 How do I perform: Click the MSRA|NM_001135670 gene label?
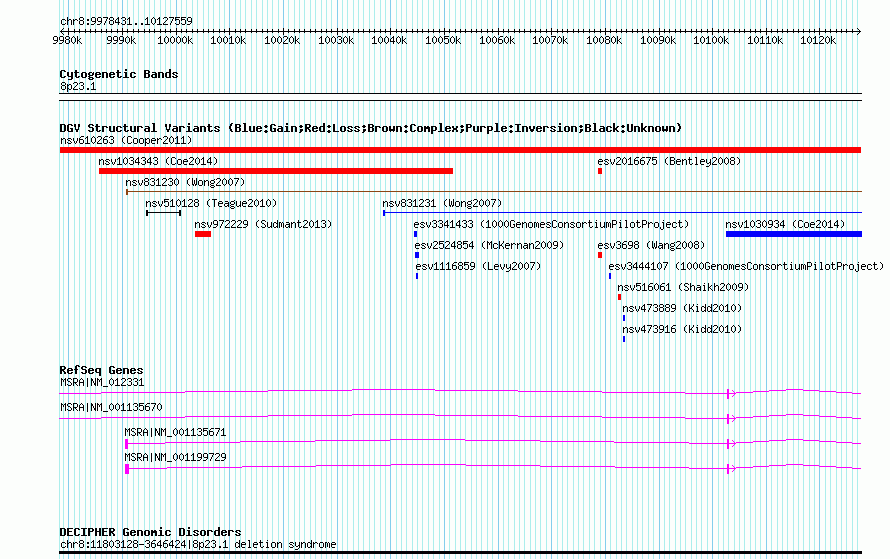tap(111, 407)
